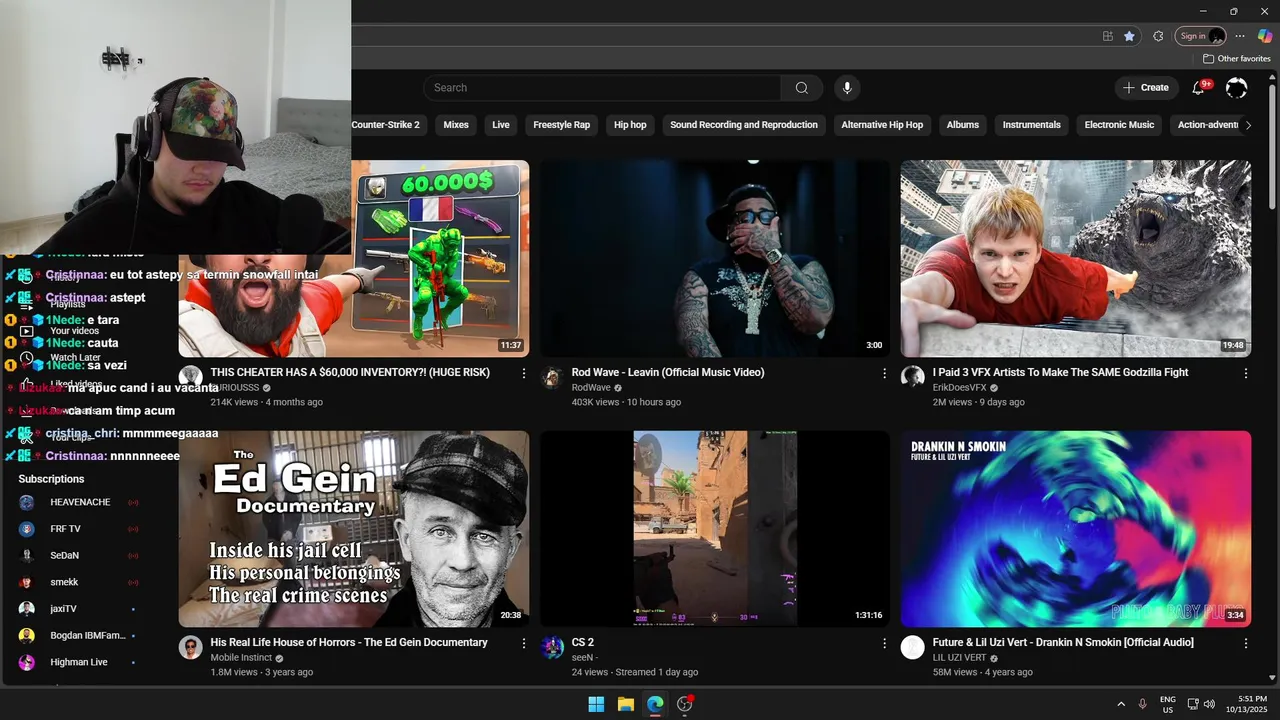Click His Real Life House of Horrors title
This screenshot has height=720, width=1280.
349,642
